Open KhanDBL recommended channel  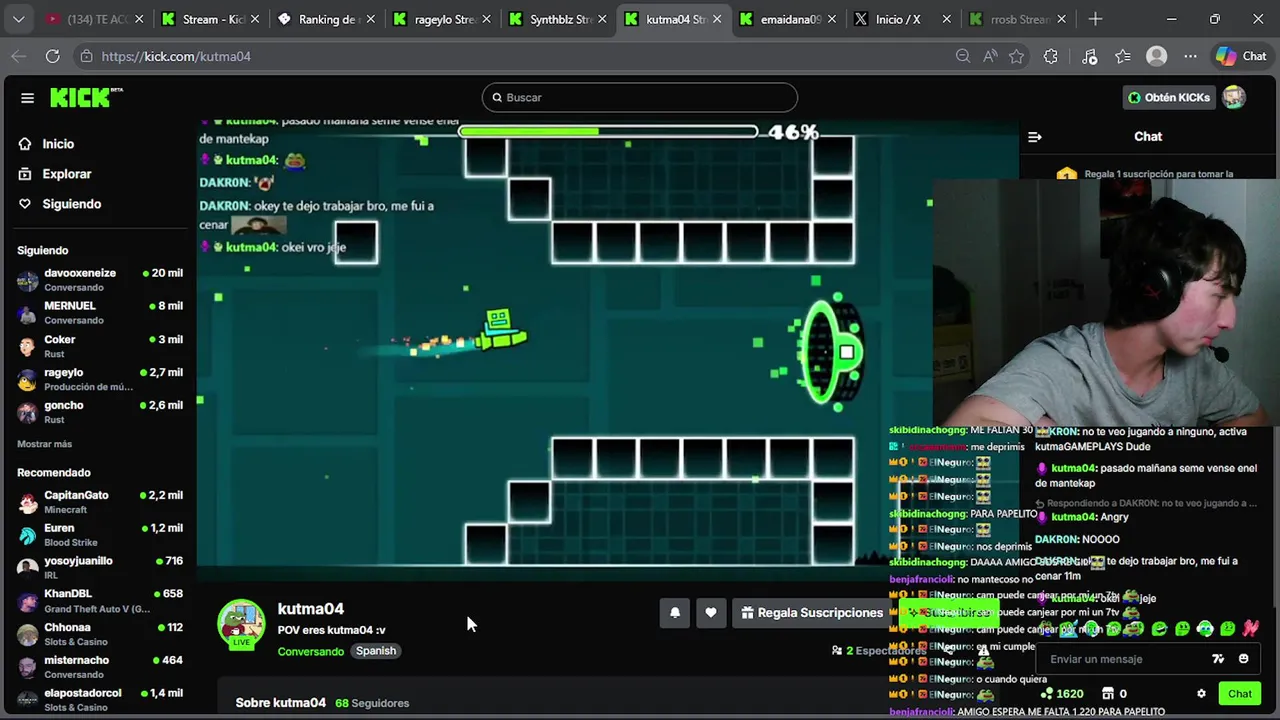tap(99, 601)
